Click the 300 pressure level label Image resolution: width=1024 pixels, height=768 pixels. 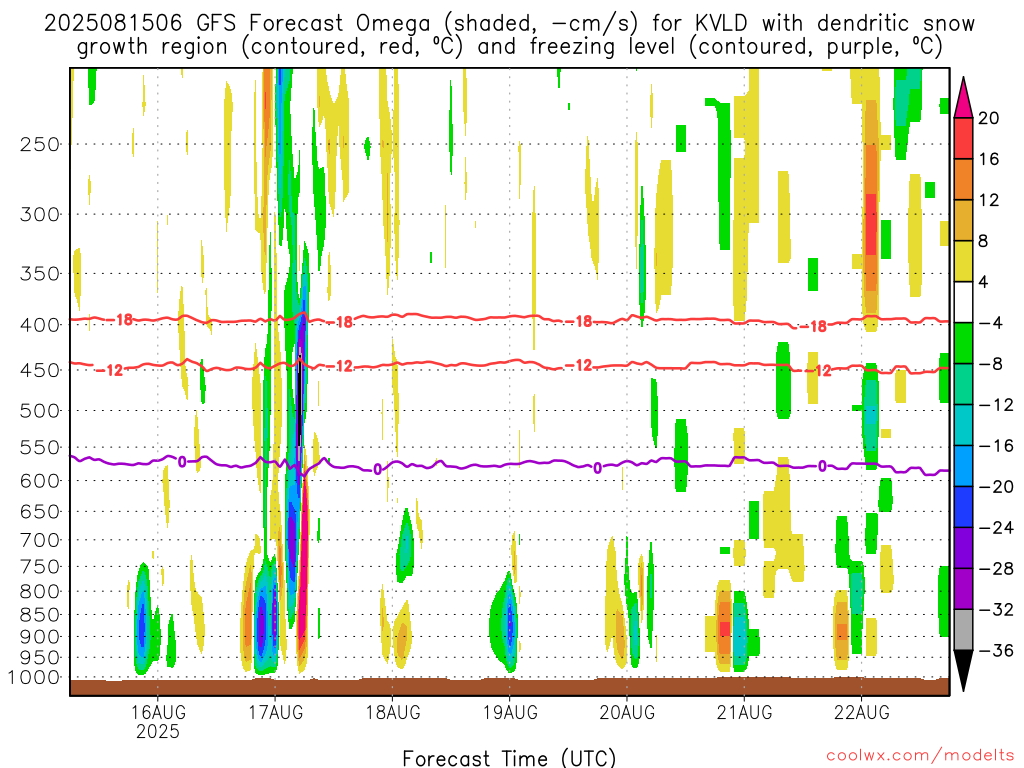(40, 214)
